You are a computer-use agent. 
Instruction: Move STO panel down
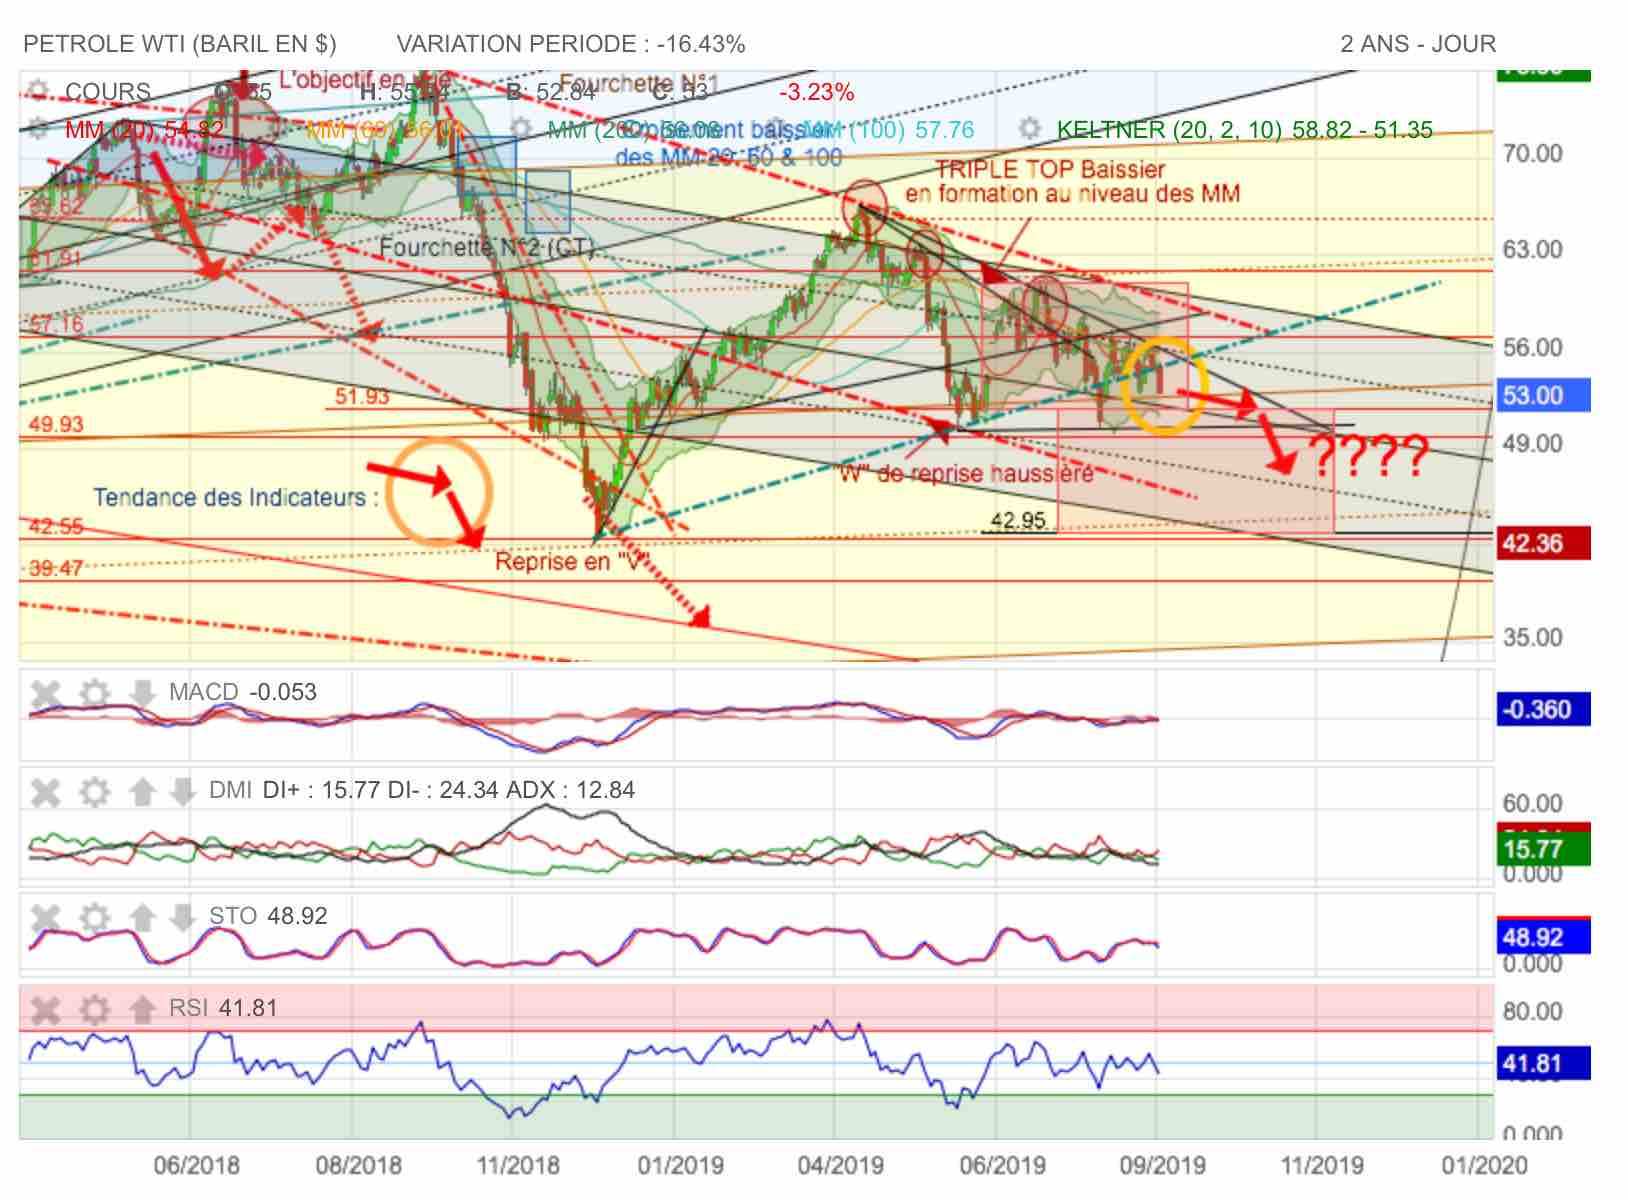[182, 917]
